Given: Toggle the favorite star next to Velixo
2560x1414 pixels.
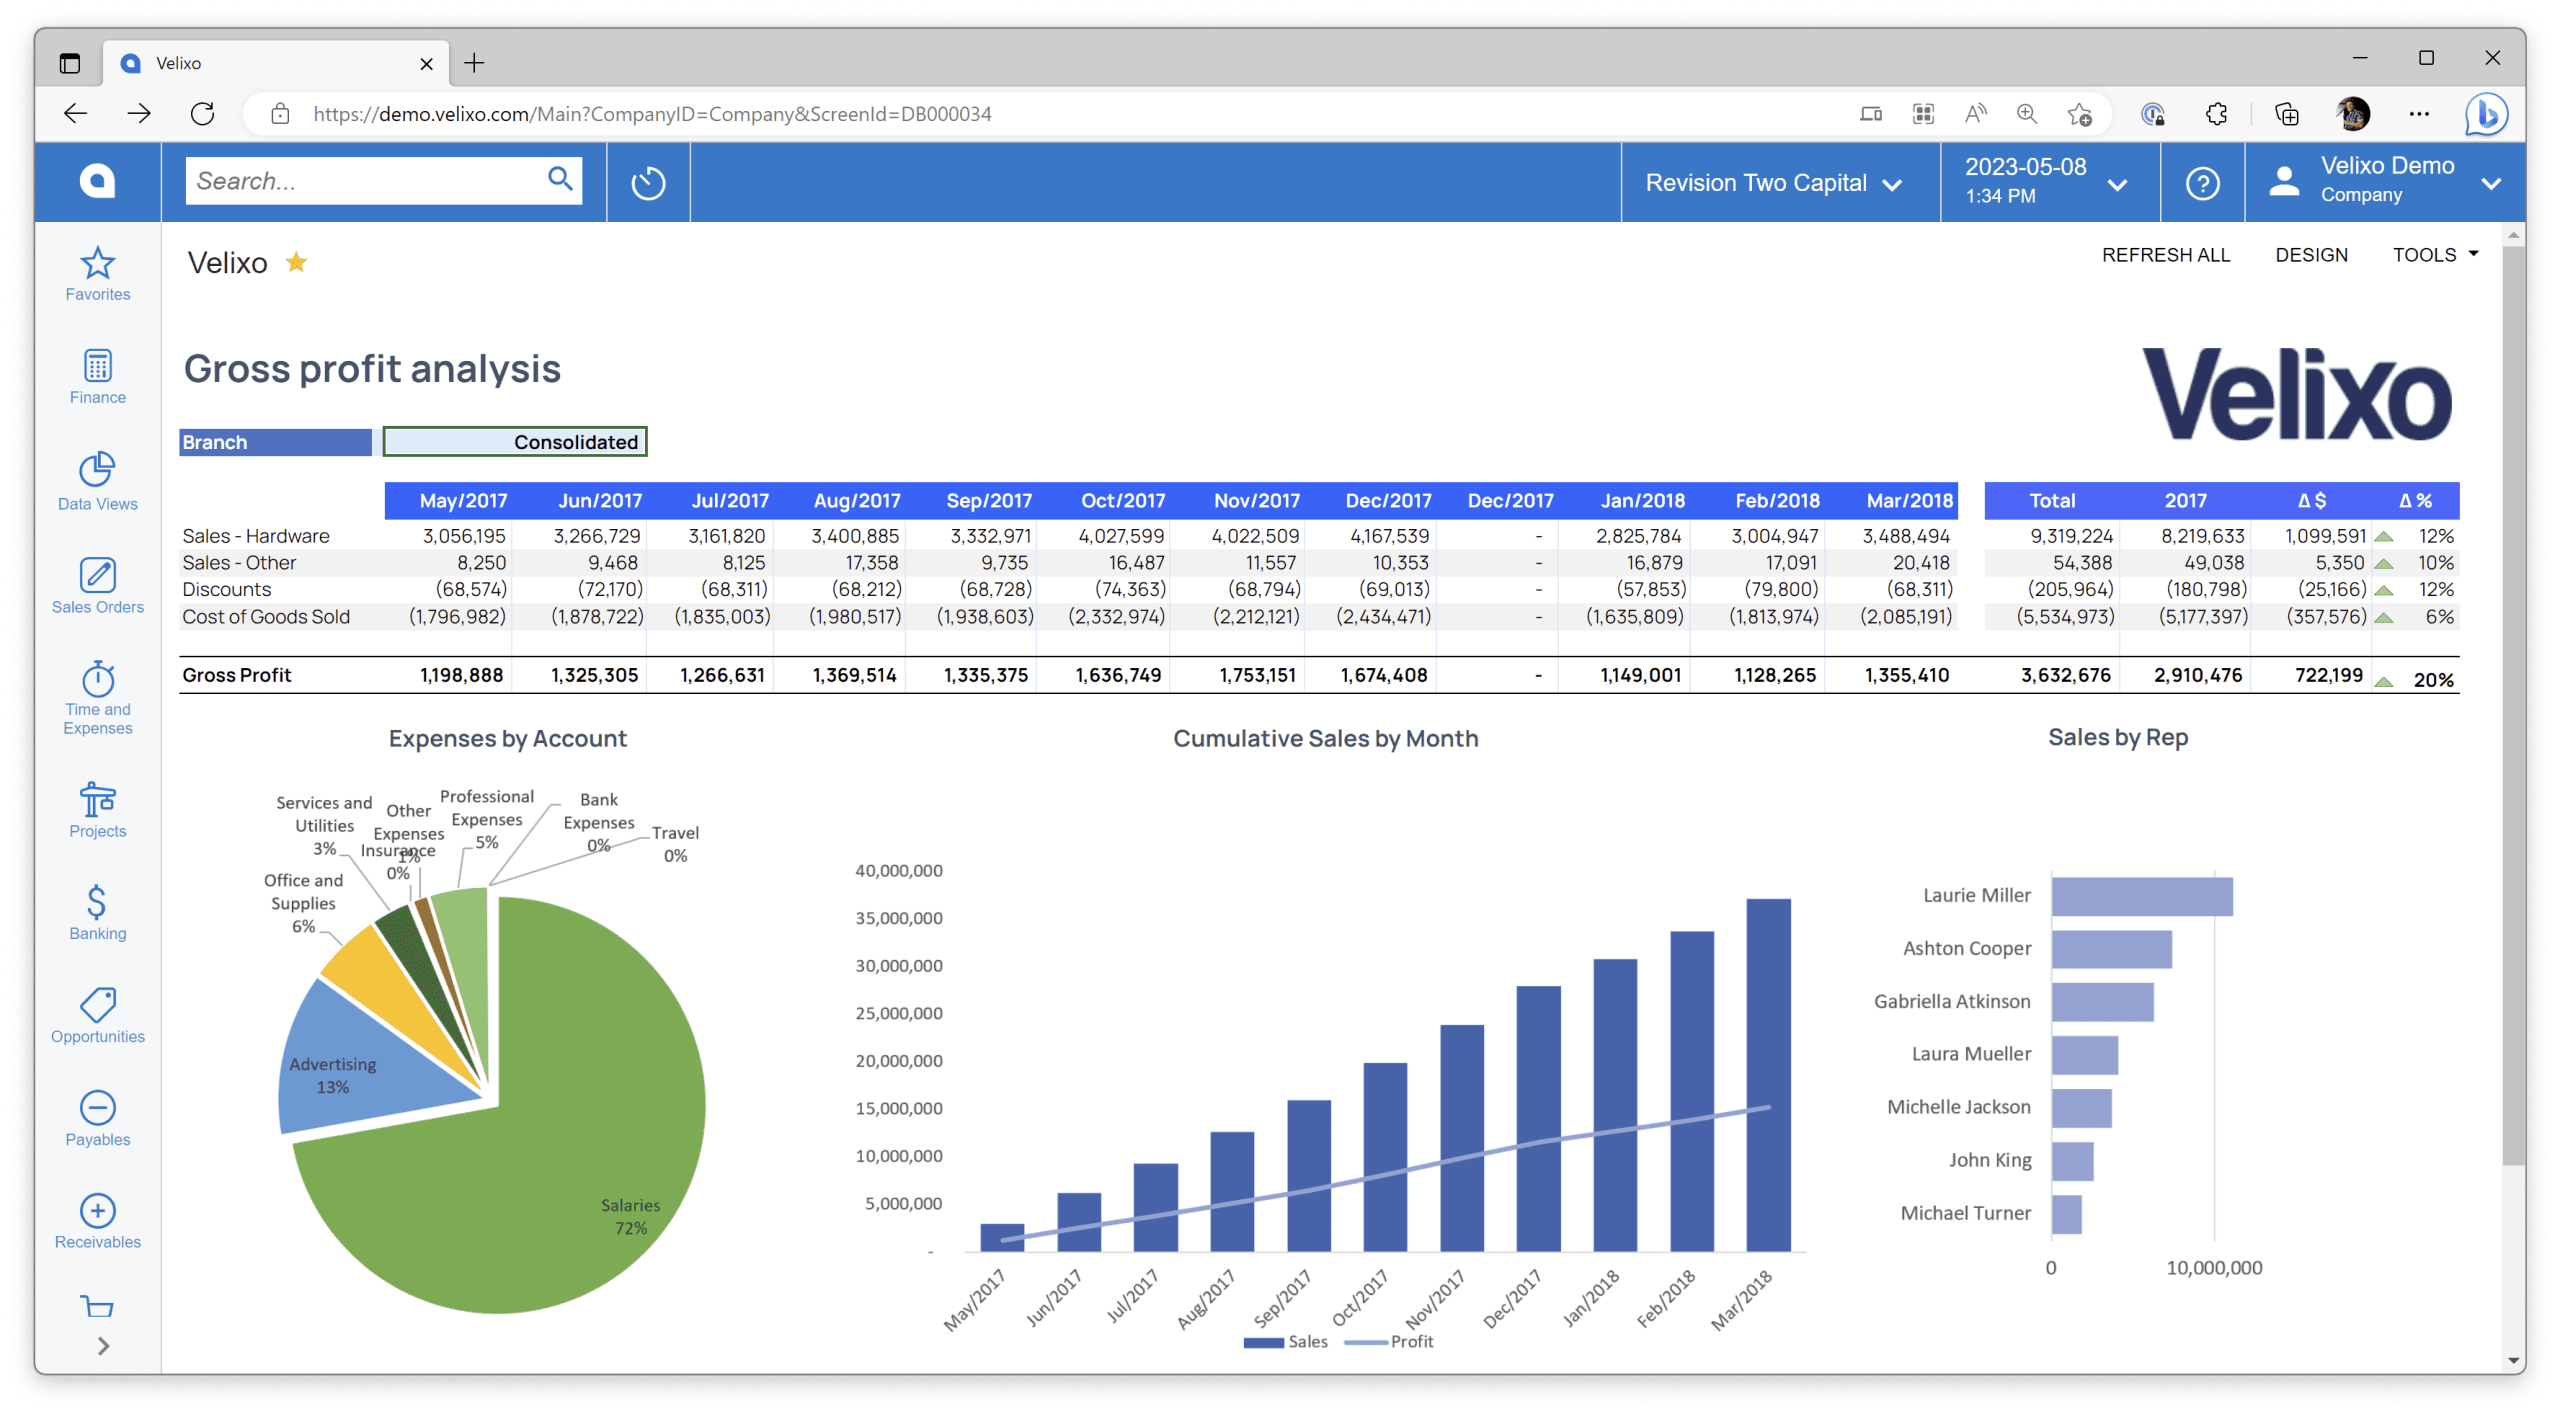Looking at the screenshot, I should pyautogui.click(x=296, y=262).
